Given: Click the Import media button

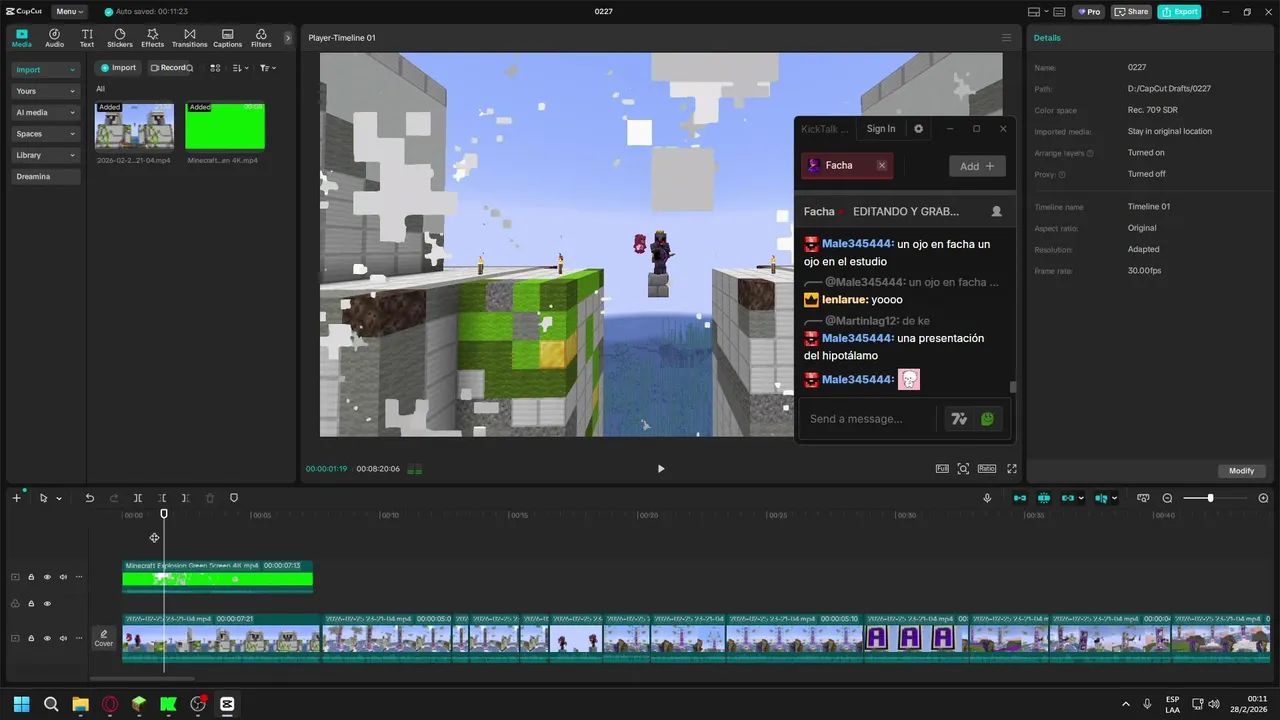Looking at the screenshot, I should [x=118, y=68].
